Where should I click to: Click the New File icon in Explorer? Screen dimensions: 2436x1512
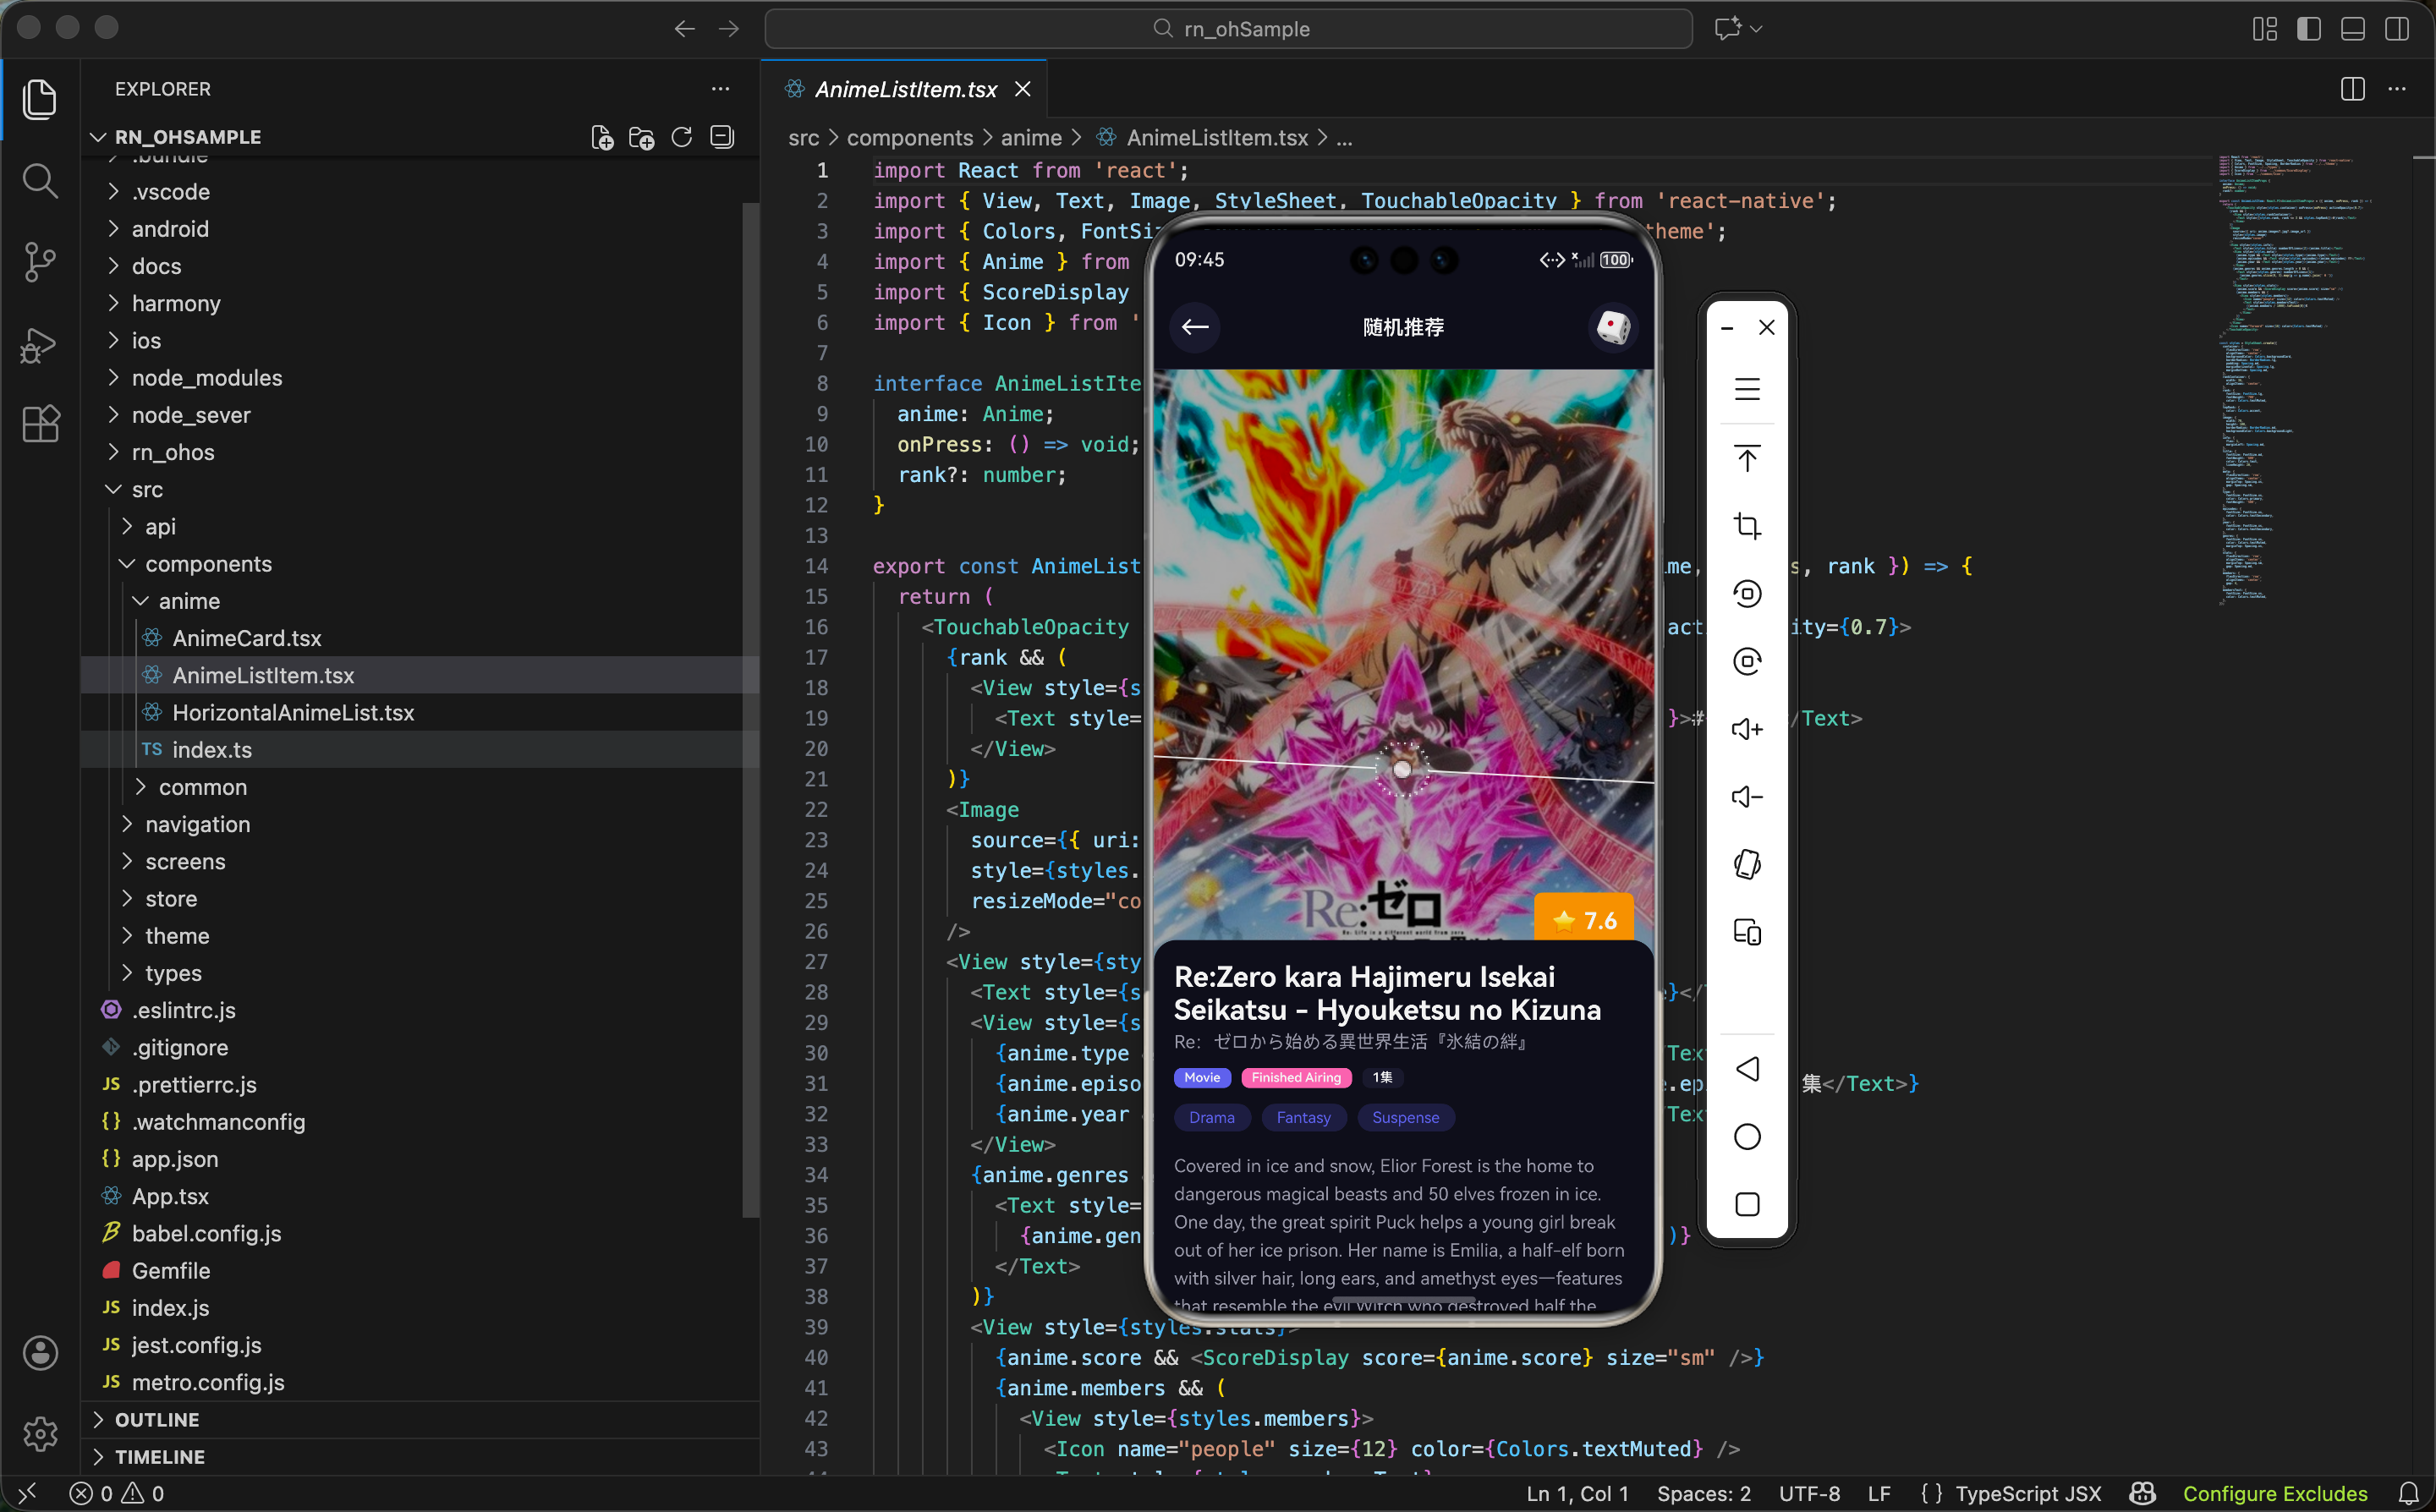(601, 137)
